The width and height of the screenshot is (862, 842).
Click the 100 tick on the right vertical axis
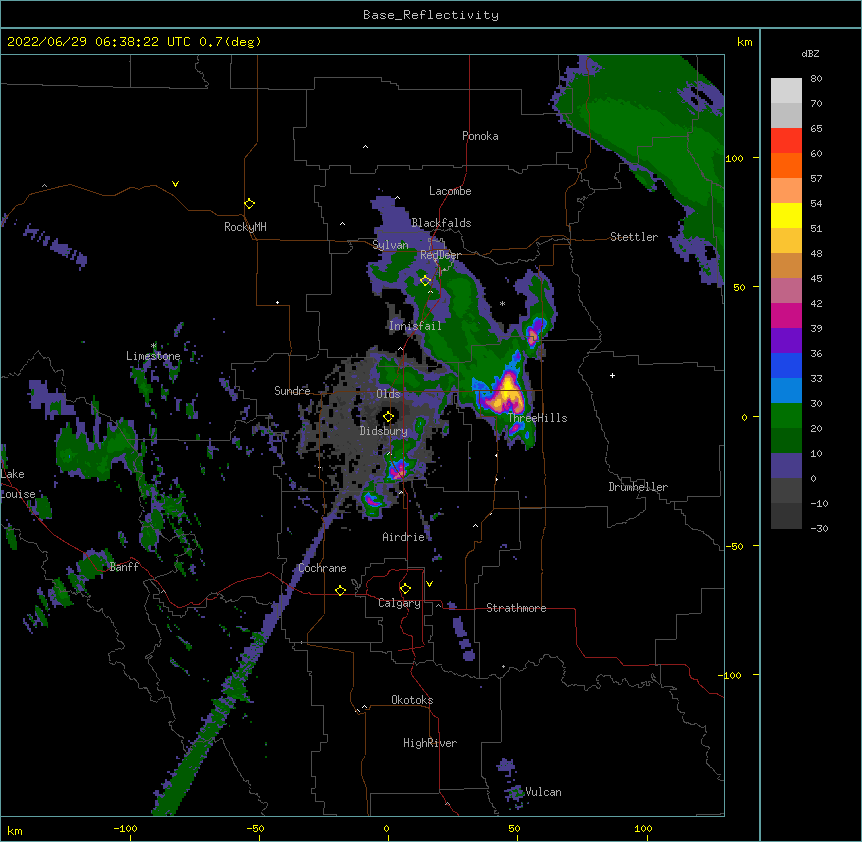click(734, 158)
